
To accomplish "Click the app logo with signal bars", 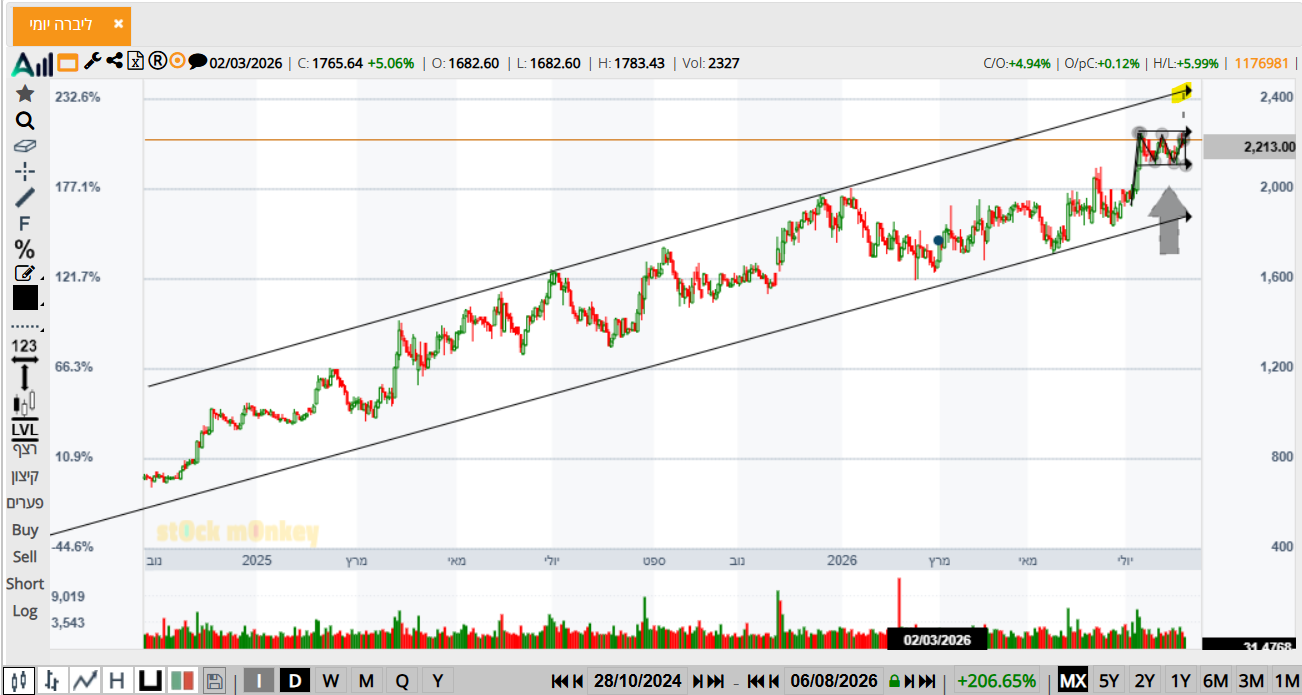I will click(32, 65).
